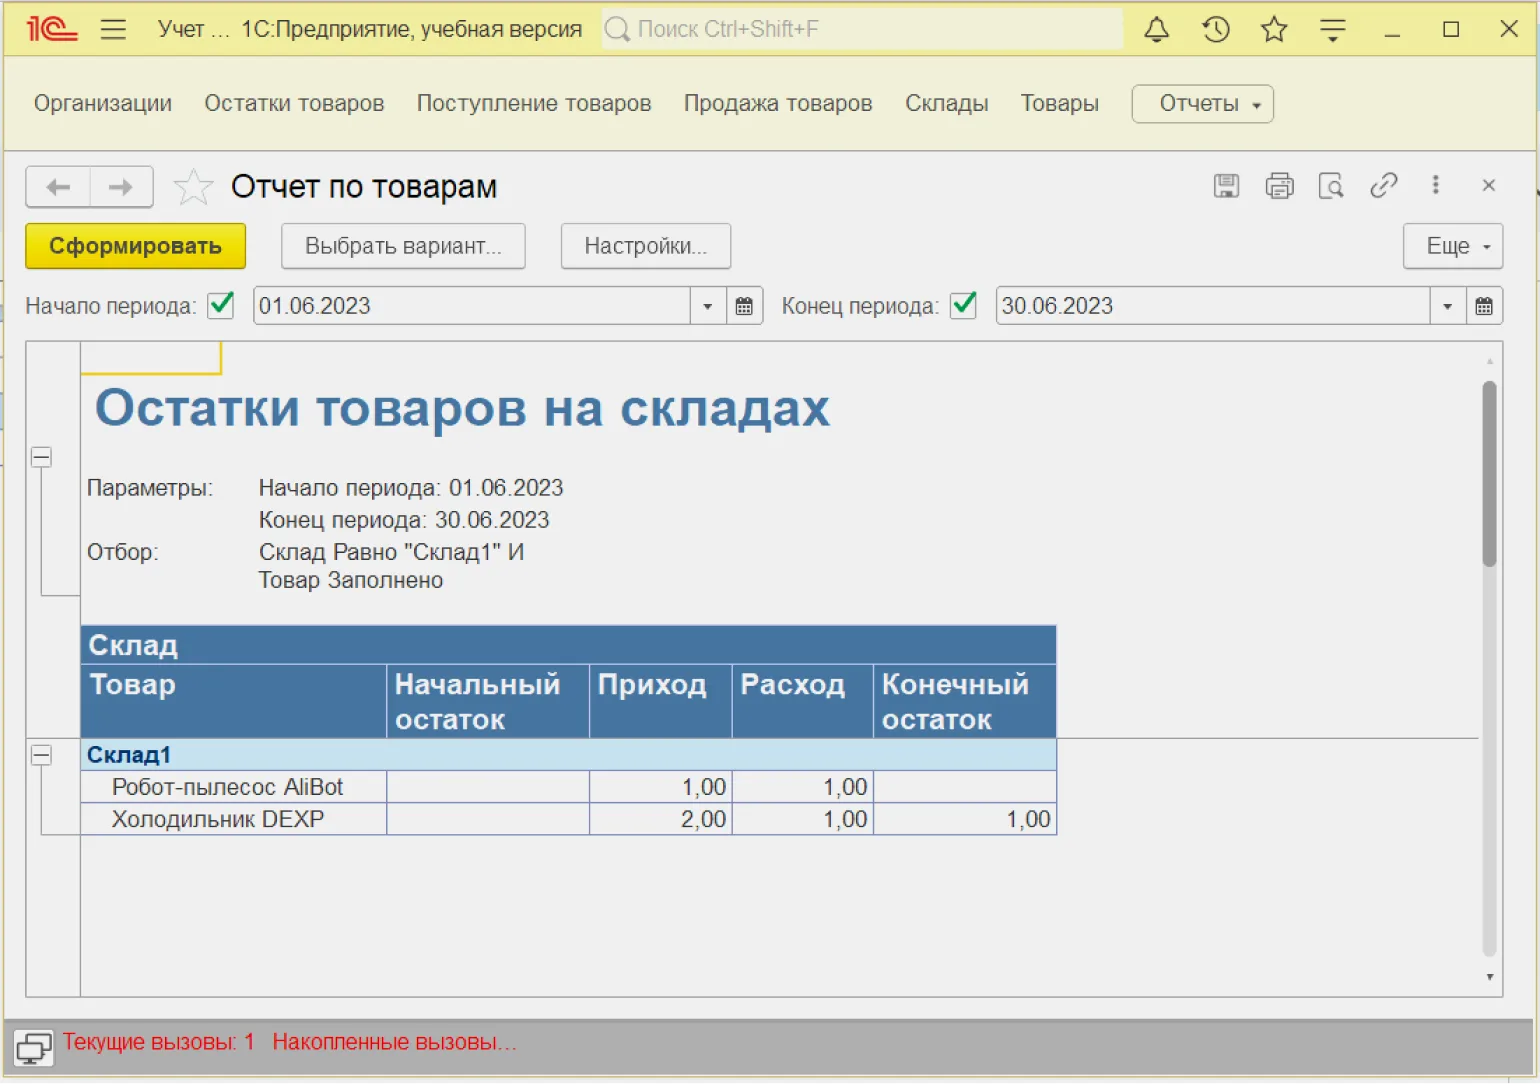The height and width of the screenshot is (1084, 1540).
Task: Click the Настройки... button
Action: coord(645,246)
